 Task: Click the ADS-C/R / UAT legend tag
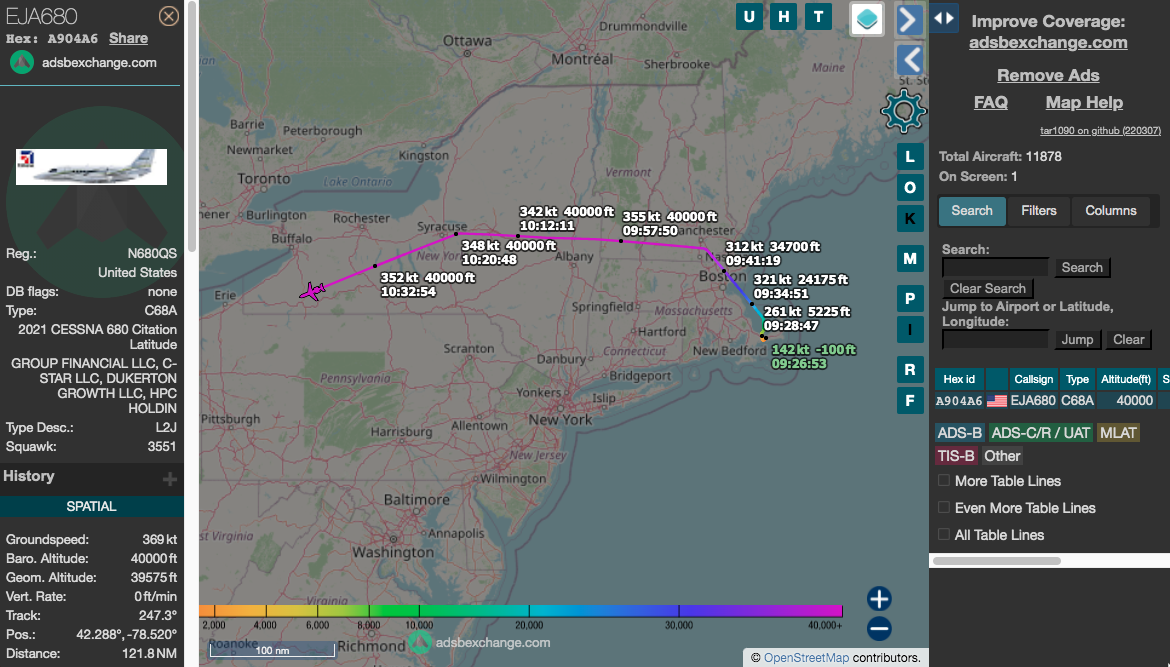click(x=1041, y=433)
